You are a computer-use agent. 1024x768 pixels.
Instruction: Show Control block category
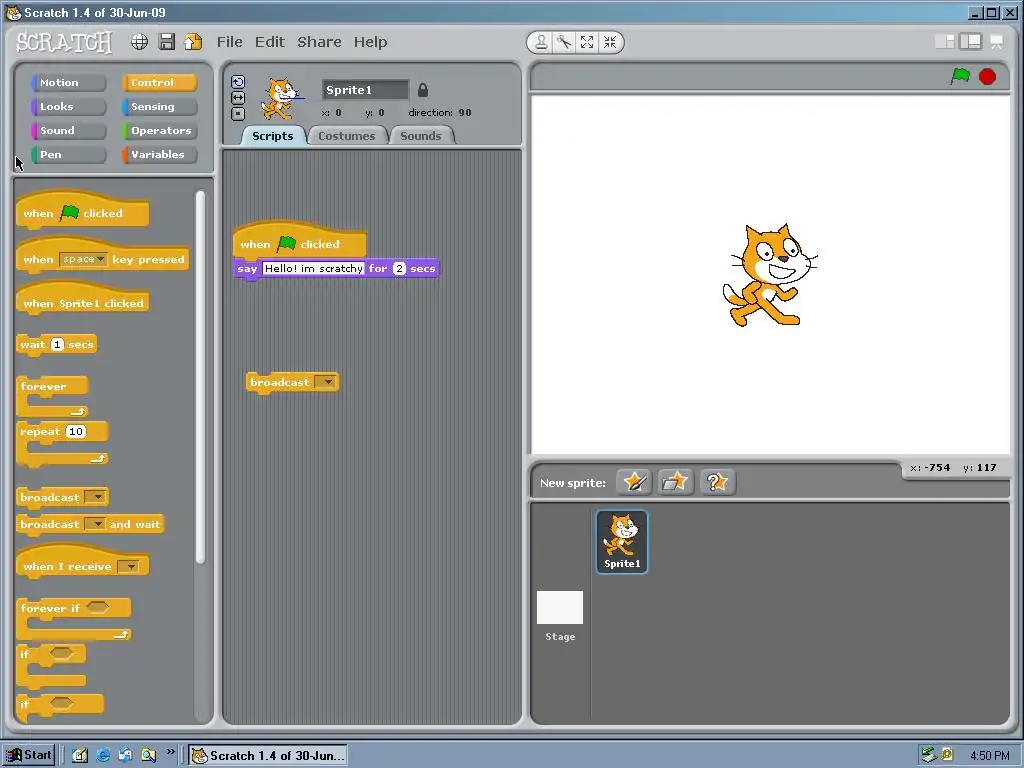[x=159, y=82]
